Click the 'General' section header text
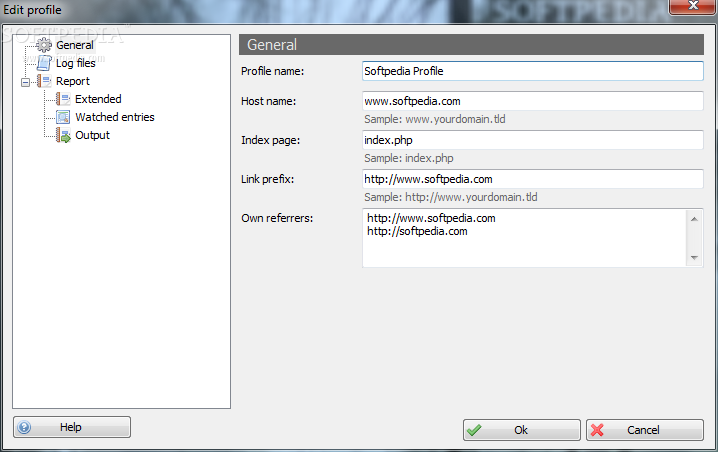 [272, 45]
